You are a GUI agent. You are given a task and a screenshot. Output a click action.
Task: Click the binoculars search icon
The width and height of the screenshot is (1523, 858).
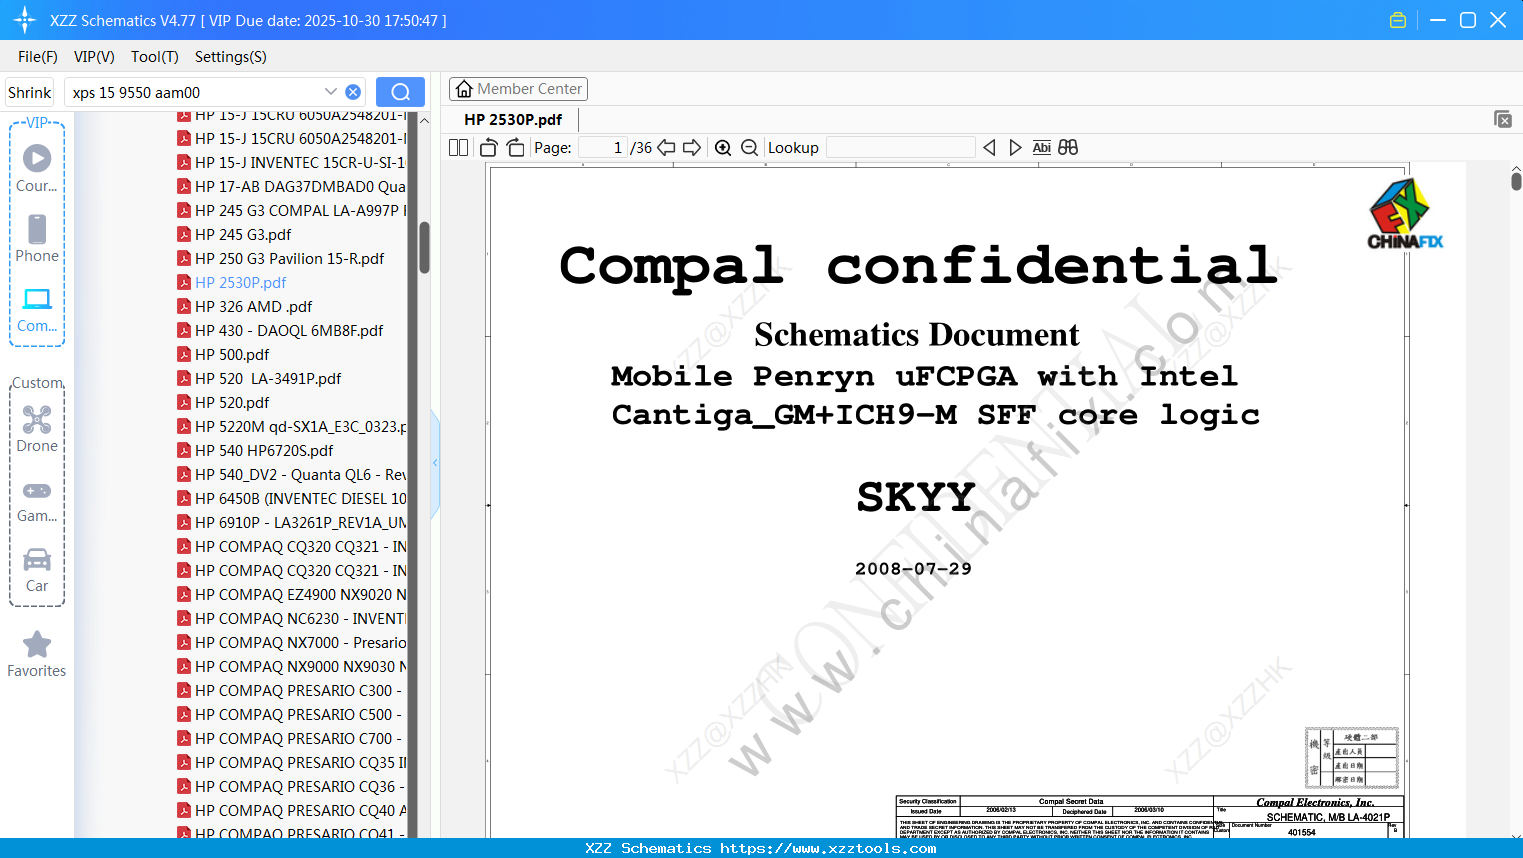tap(1068, 147)
